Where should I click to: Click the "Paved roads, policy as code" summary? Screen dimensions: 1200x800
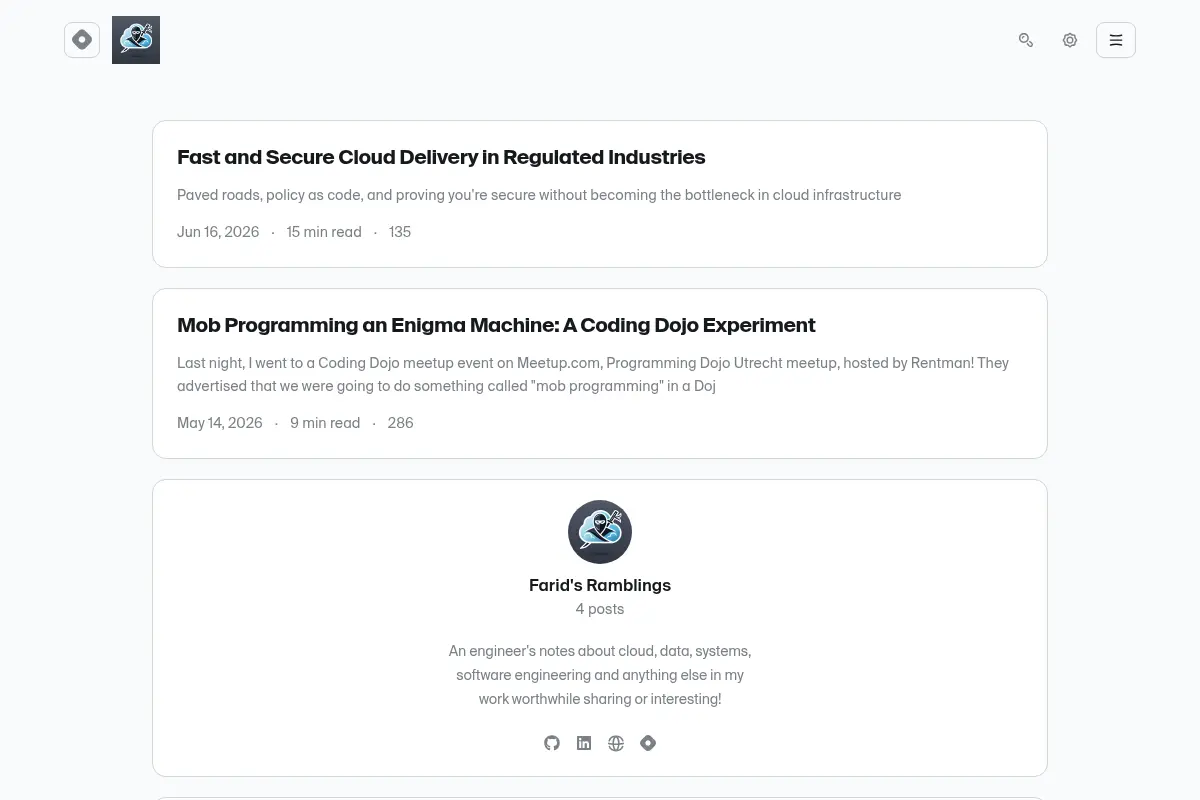(539, 195)
